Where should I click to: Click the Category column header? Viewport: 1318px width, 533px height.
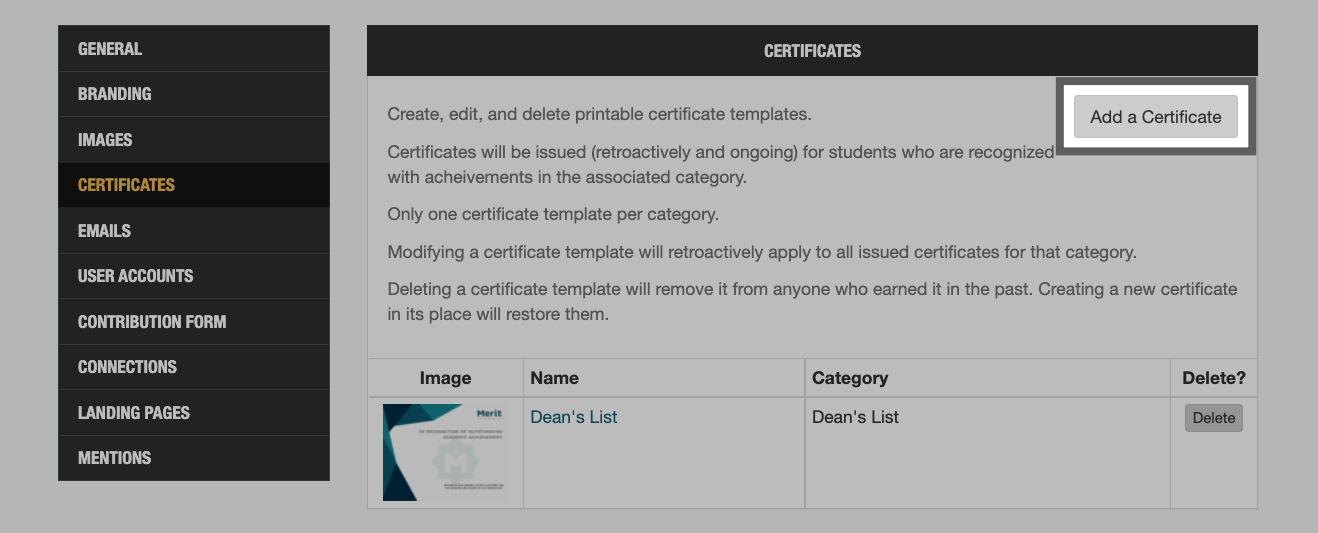pos(850,378)
